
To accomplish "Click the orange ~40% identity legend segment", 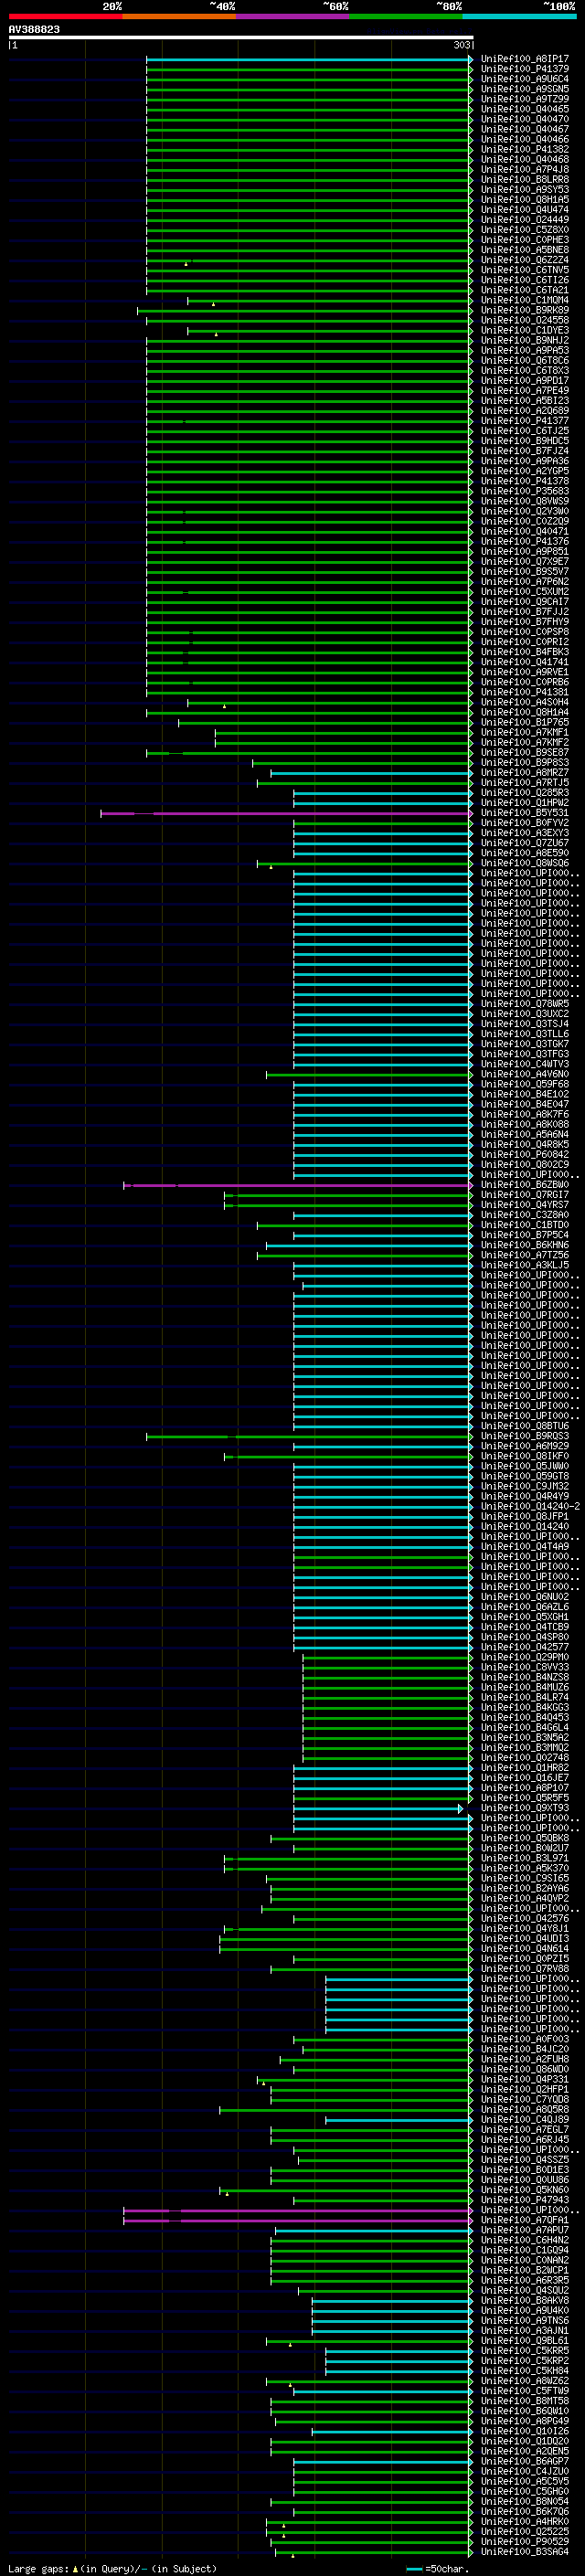I will pos(179,16).
